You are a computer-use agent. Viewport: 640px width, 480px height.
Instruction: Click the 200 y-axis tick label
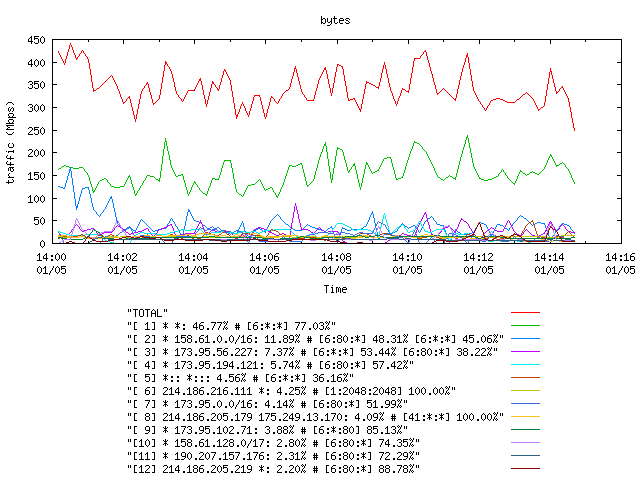coord(36,153)
